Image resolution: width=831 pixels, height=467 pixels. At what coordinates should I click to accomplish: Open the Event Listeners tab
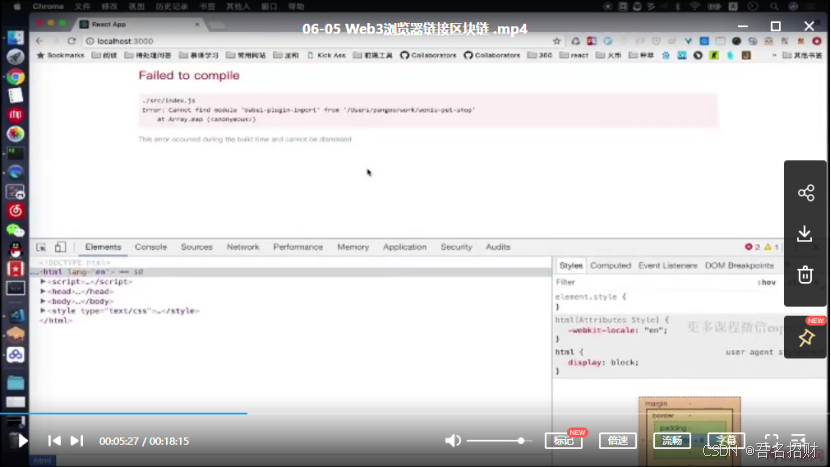pyautogui.click(x=668, y=266)
